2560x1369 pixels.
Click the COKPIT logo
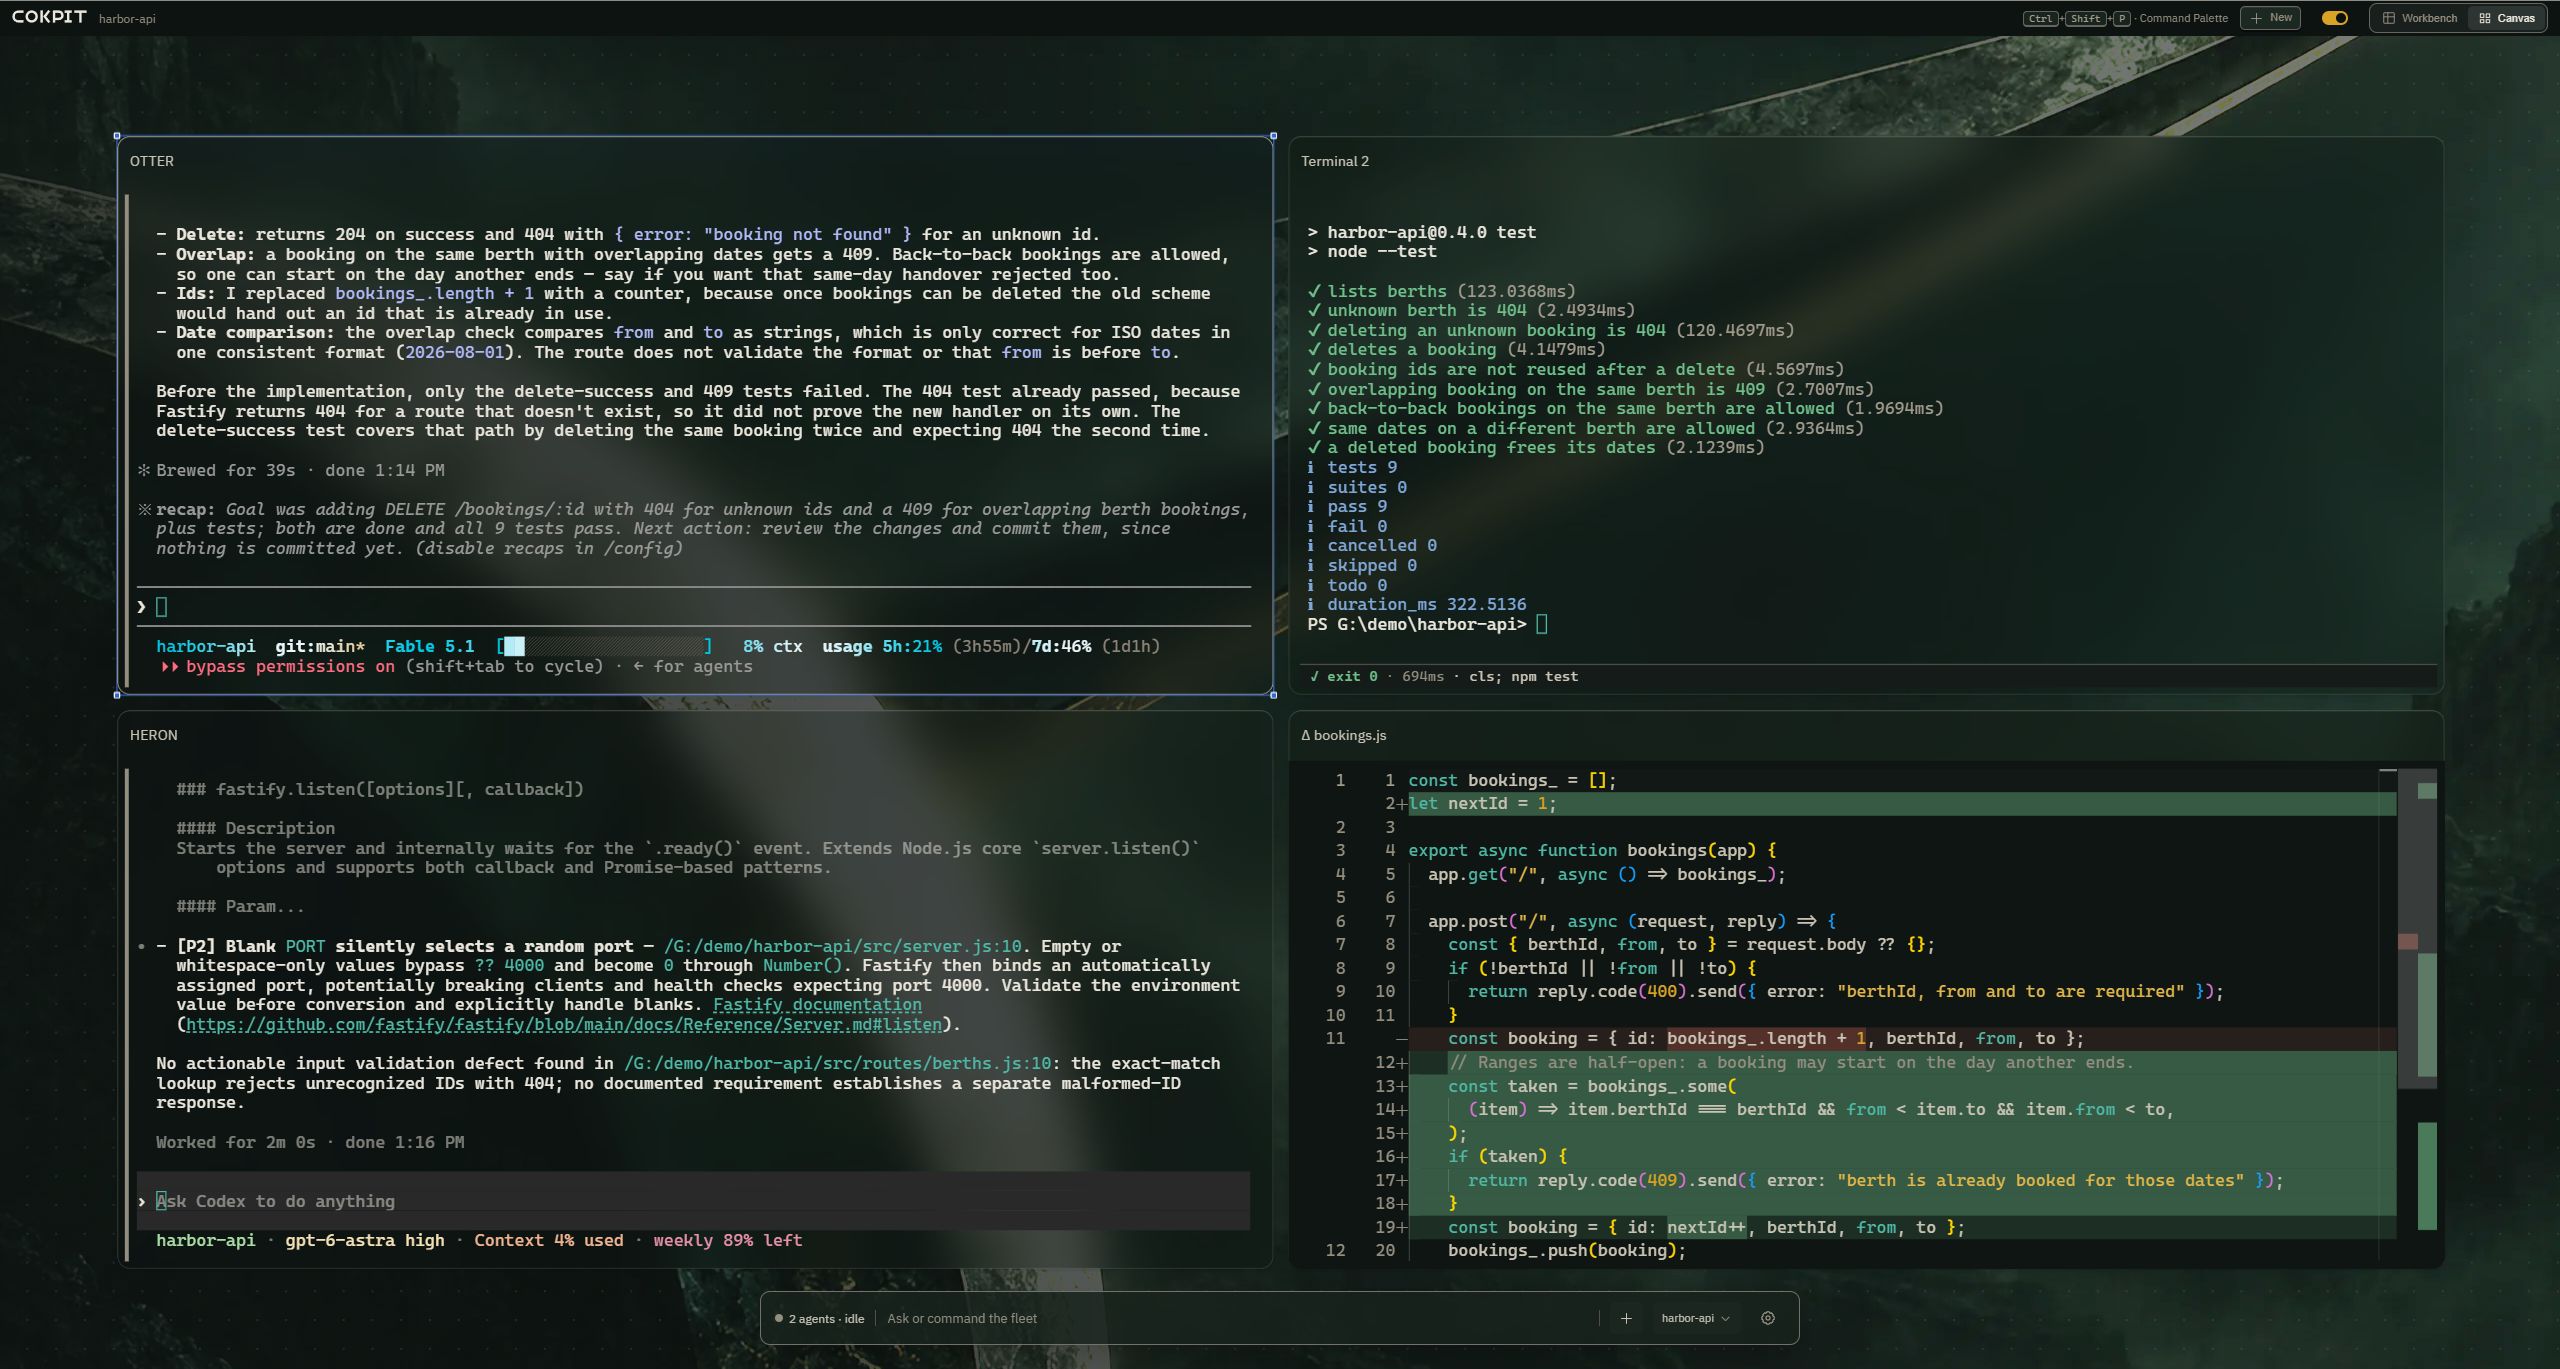pyautogui.click(x=49, y=17)
